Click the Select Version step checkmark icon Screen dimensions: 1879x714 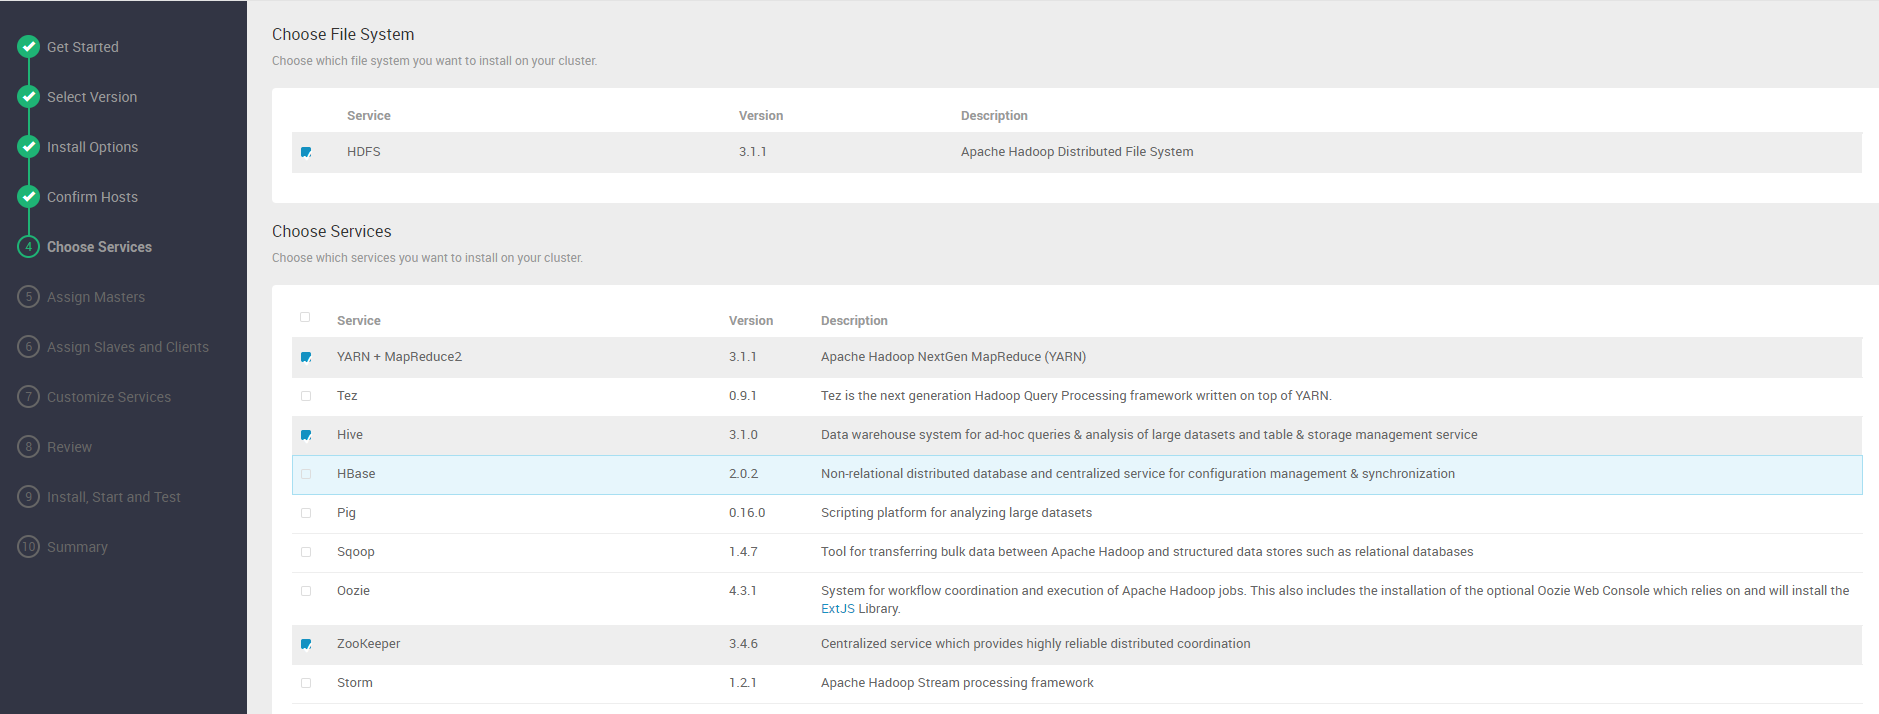29,96
